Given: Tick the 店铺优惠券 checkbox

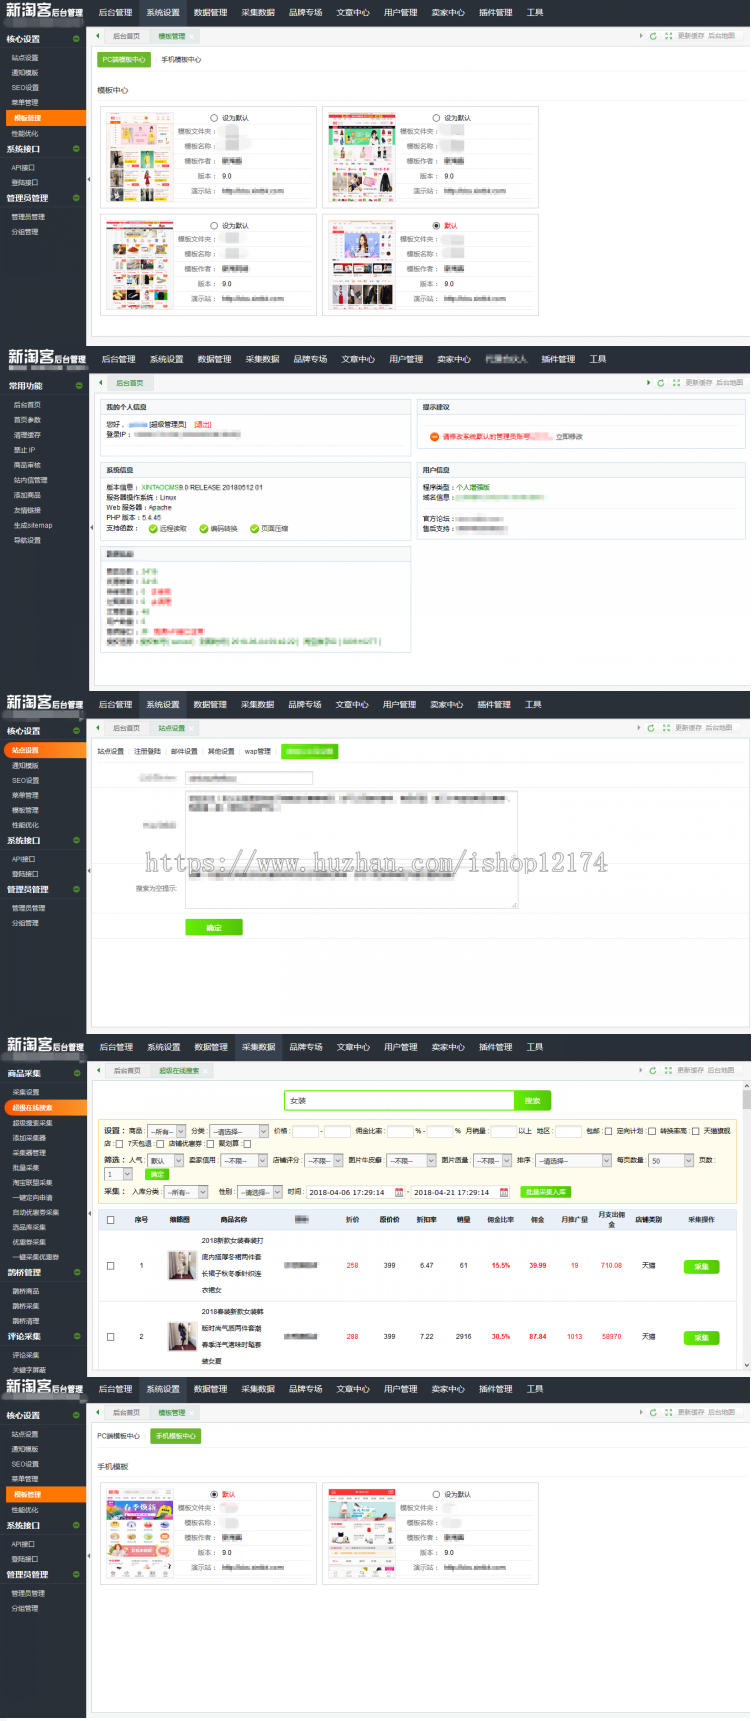Looking at the screenshot, I should [211, 1144].
